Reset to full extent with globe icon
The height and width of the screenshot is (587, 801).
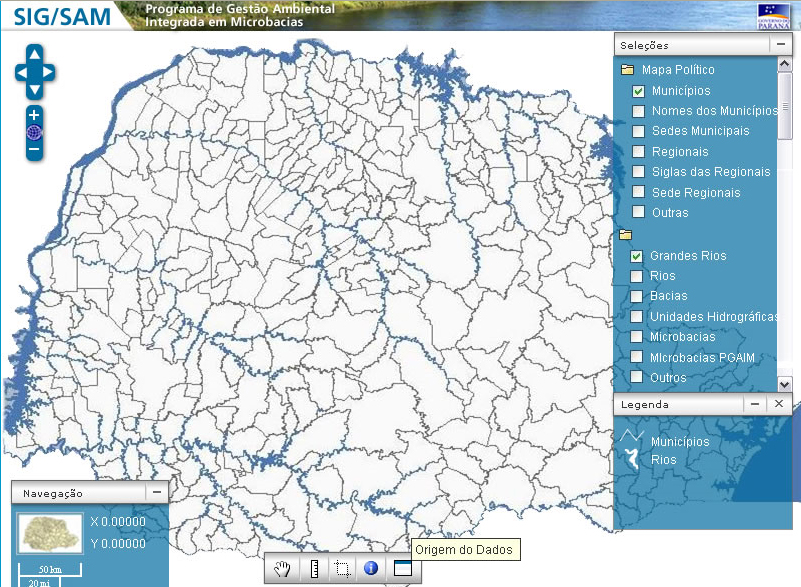[x=34, y=132]
